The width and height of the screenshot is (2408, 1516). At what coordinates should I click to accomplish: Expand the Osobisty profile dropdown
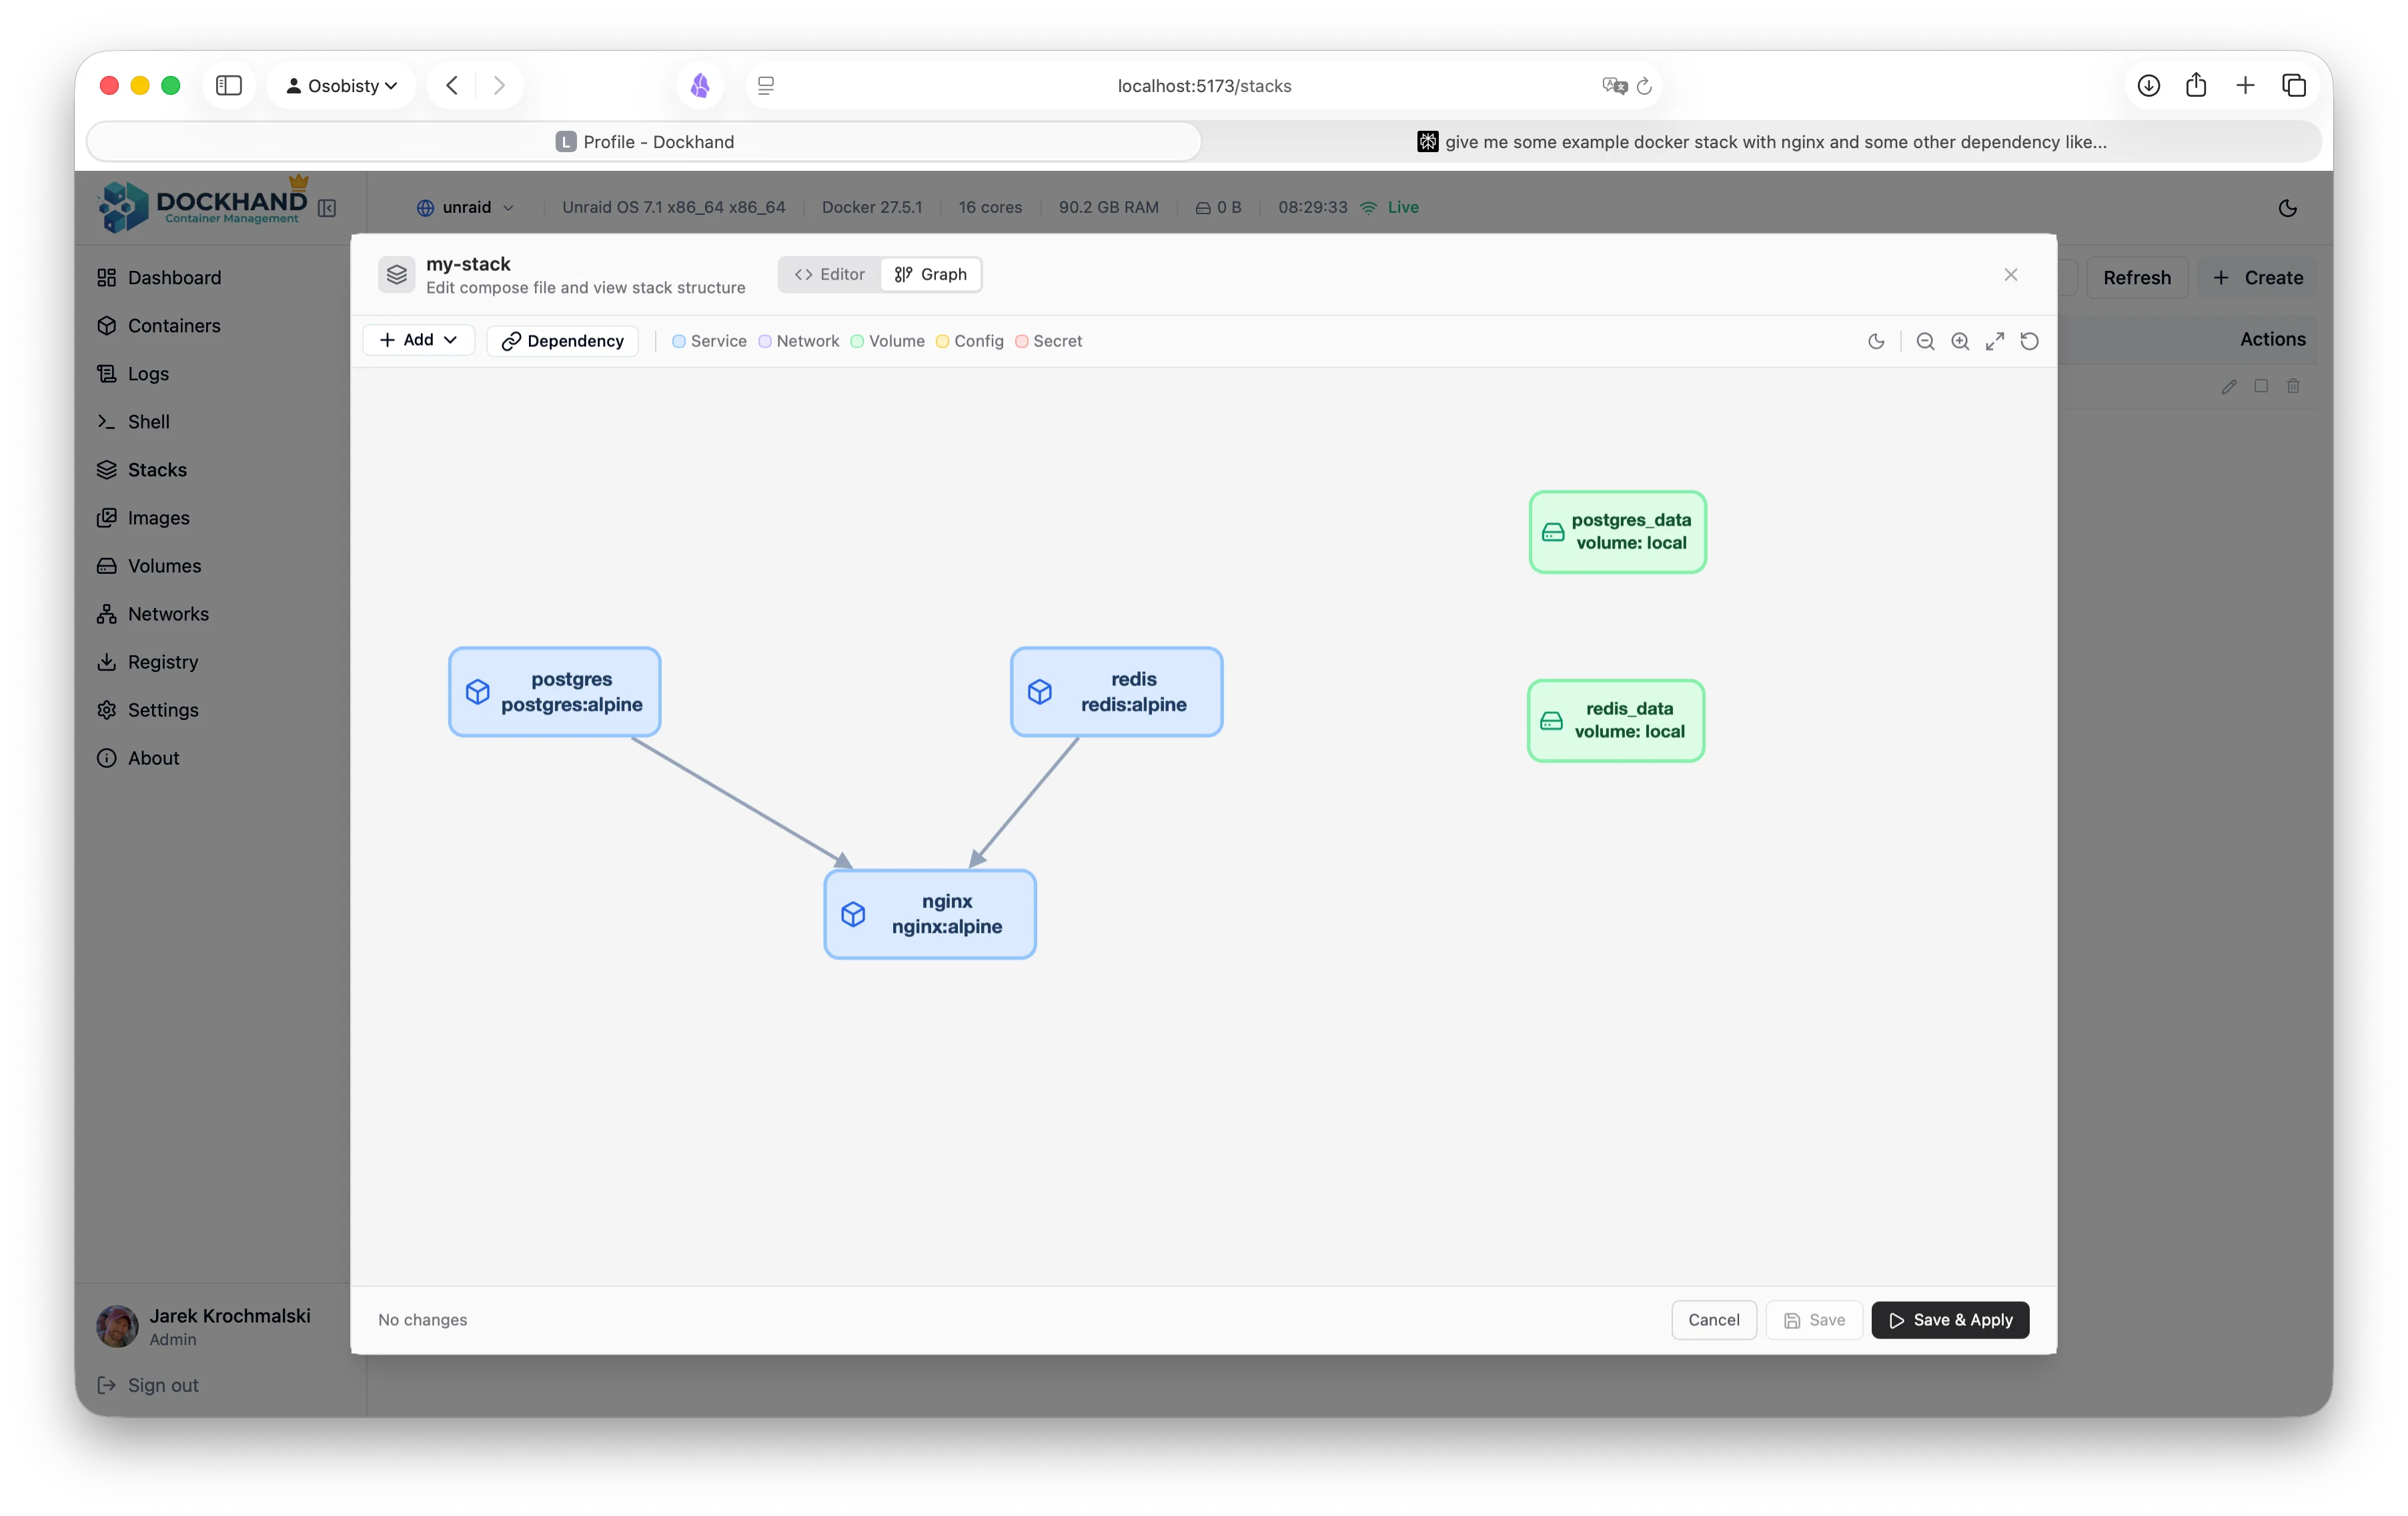[x=342, y=85]
